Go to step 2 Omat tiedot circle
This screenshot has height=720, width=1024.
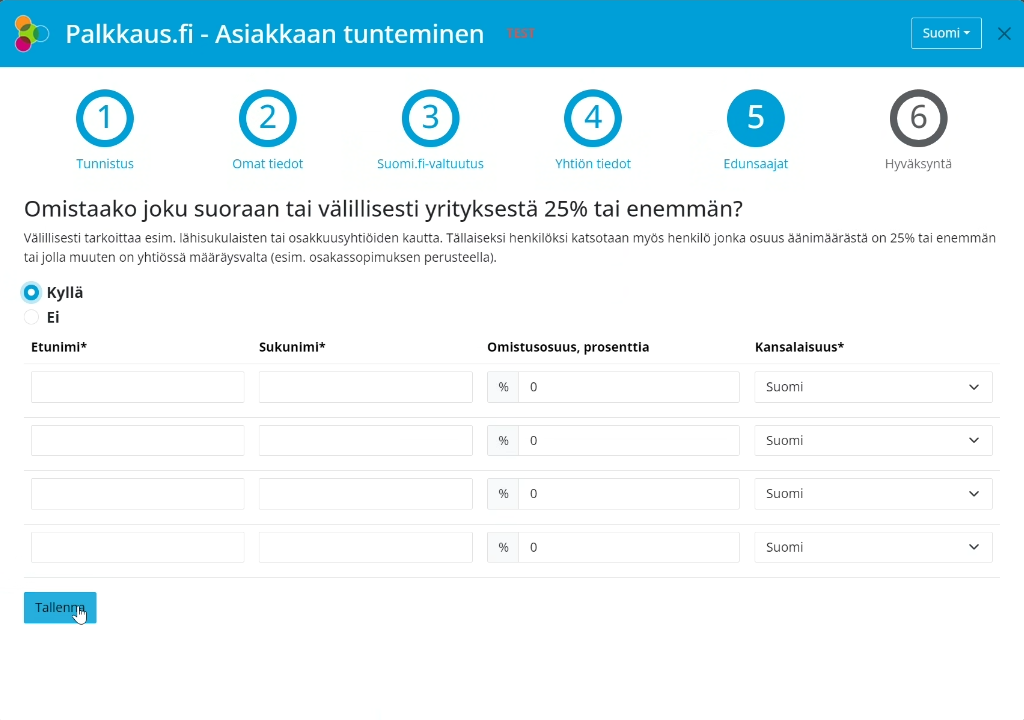tap(268, 118)
